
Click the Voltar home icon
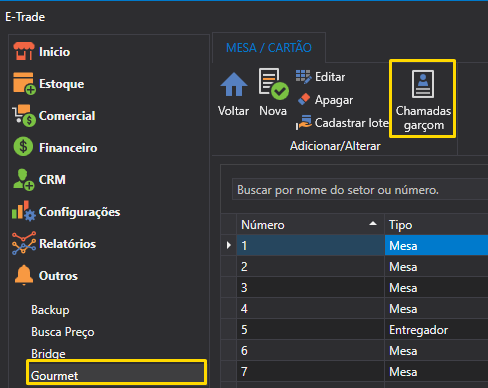coord(234,84)
